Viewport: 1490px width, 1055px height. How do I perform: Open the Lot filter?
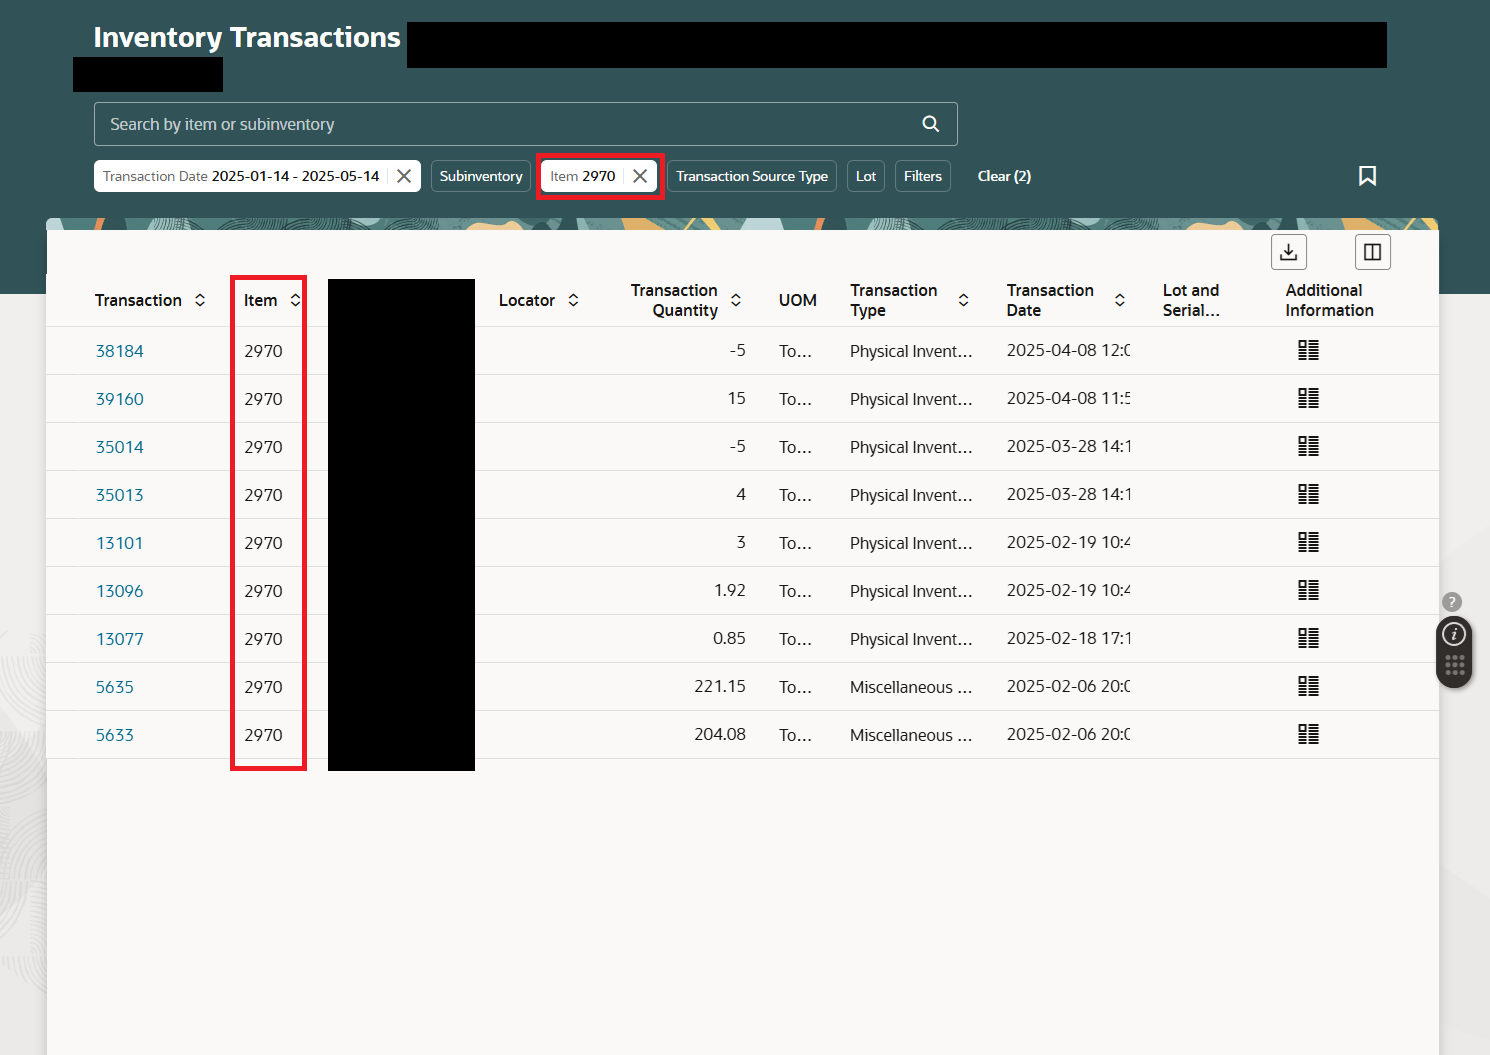point(865,176)
